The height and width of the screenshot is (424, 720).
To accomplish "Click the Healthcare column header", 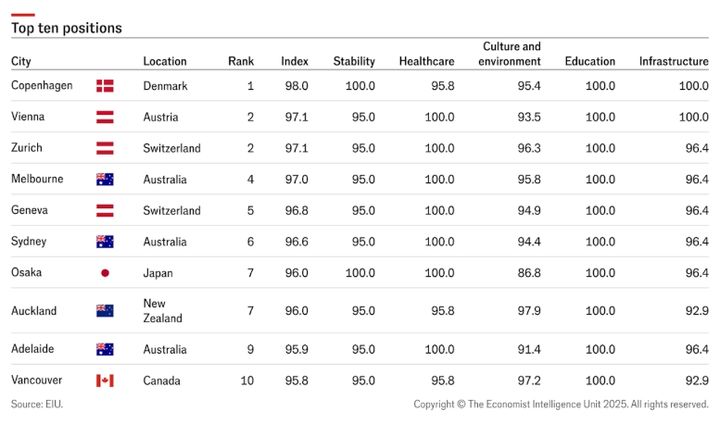I will click(426, 62).
